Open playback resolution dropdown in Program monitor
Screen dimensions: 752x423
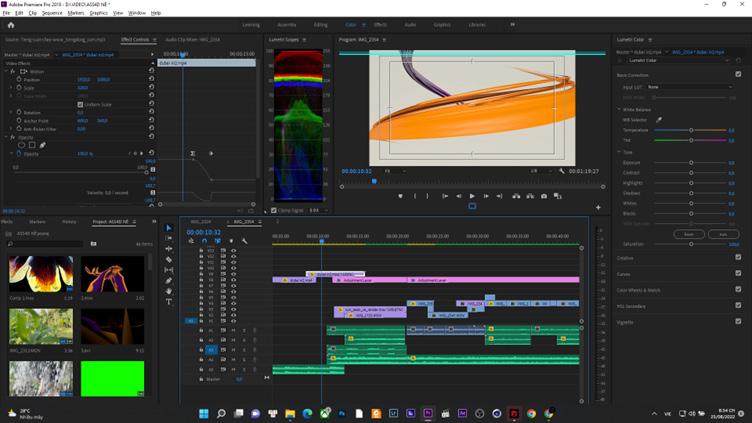point(540,171)
